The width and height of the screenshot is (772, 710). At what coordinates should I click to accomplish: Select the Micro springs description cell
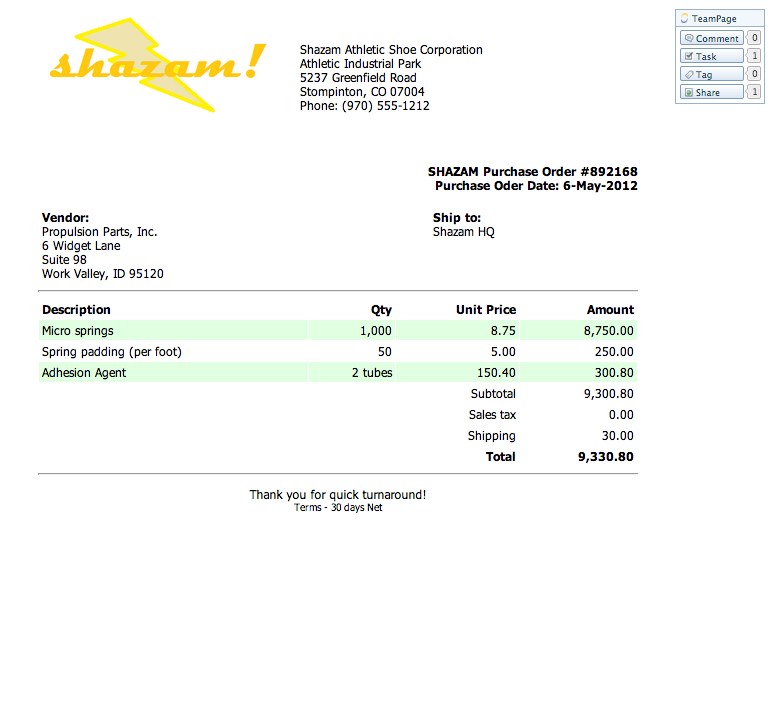click(78, 331)
